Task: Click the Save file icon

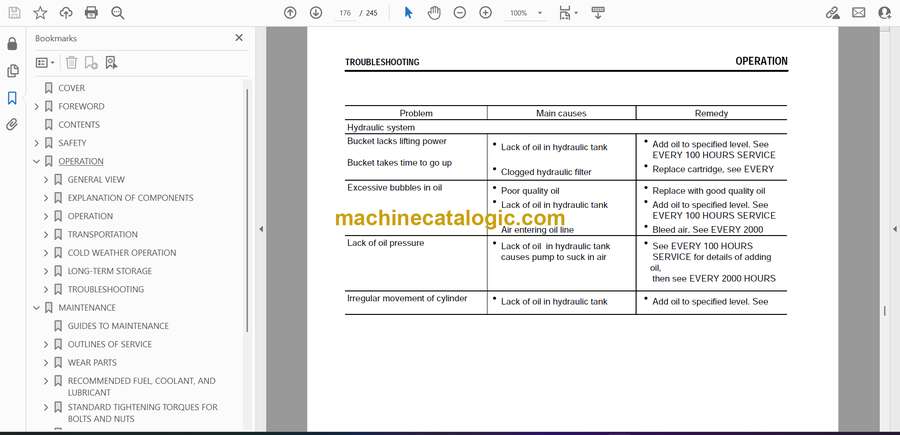Action: (x=14, y=13)
